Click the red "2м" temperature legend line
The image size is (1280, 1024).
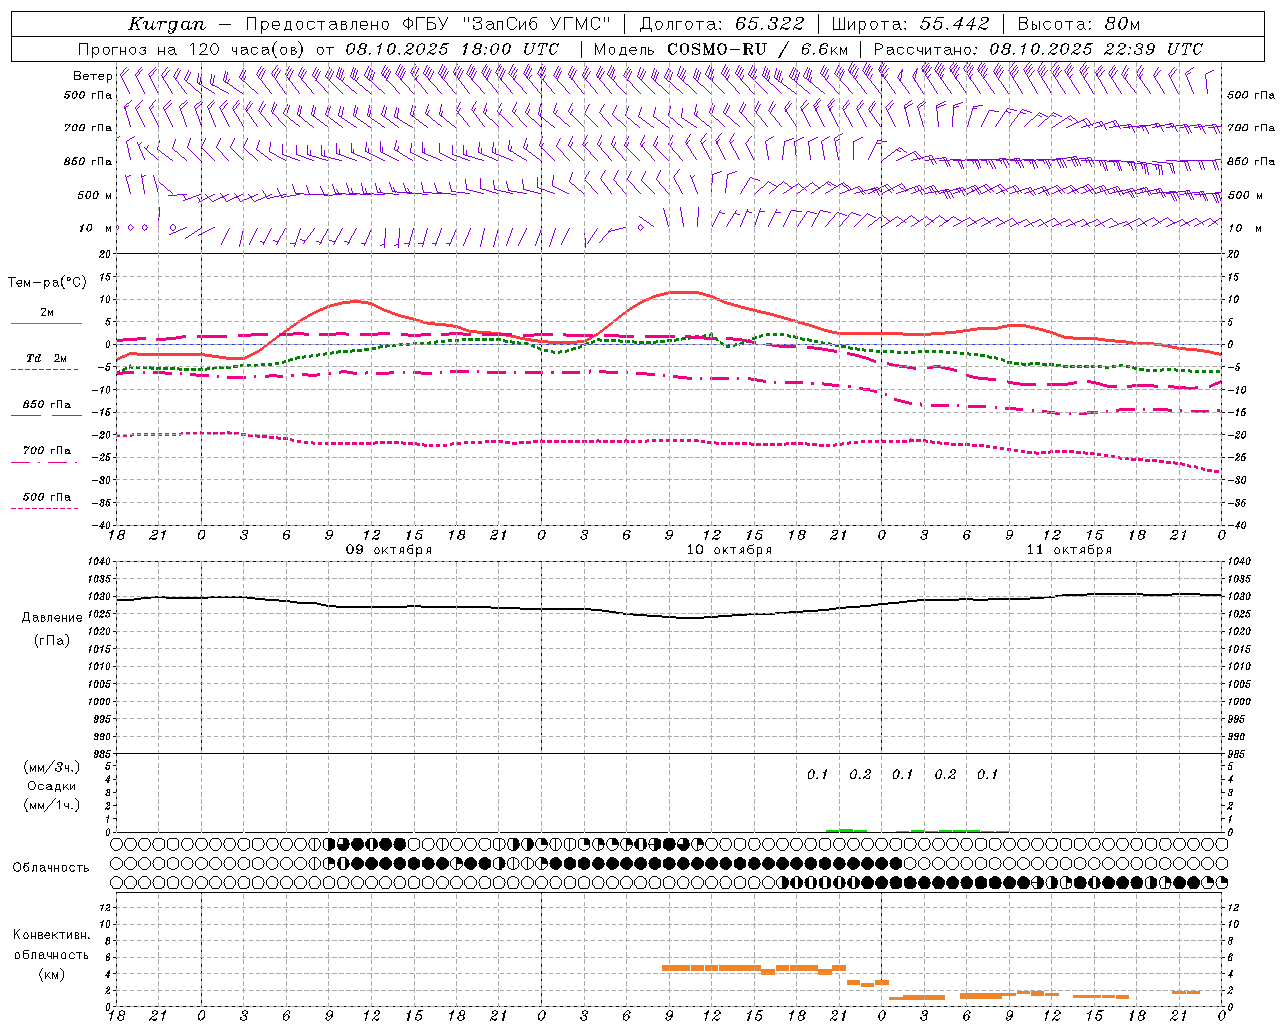click(46, 323)
